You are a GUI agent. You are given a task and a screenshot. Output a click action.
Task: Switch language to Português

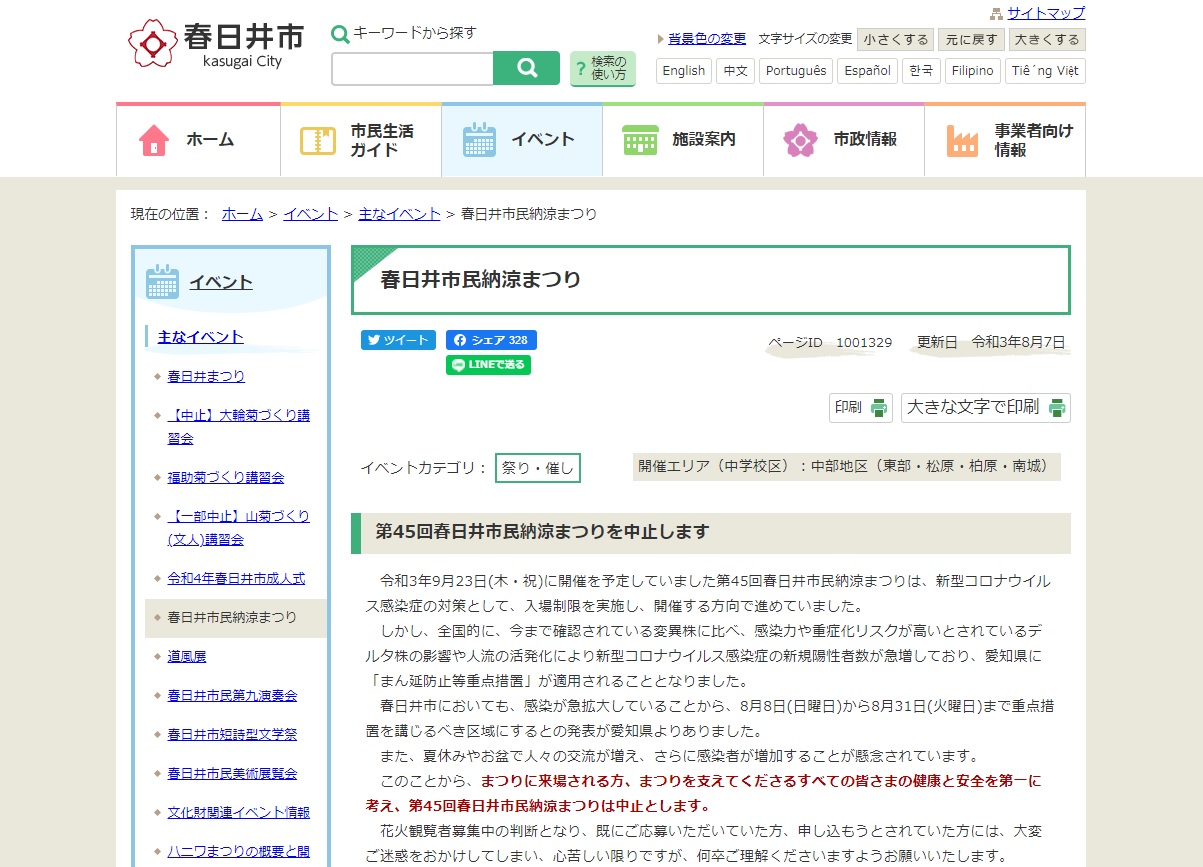pos(797,71)
